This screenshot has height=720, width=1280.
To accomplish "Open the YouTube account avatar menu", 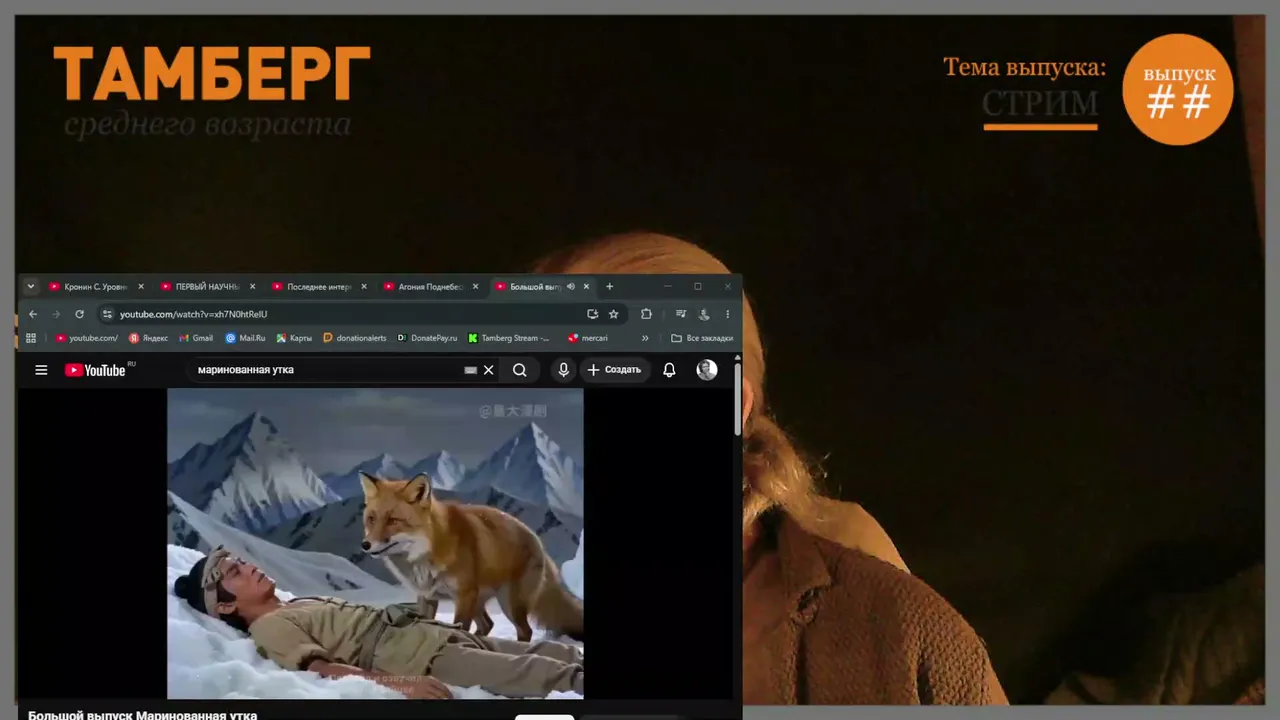I will [707, 370].
